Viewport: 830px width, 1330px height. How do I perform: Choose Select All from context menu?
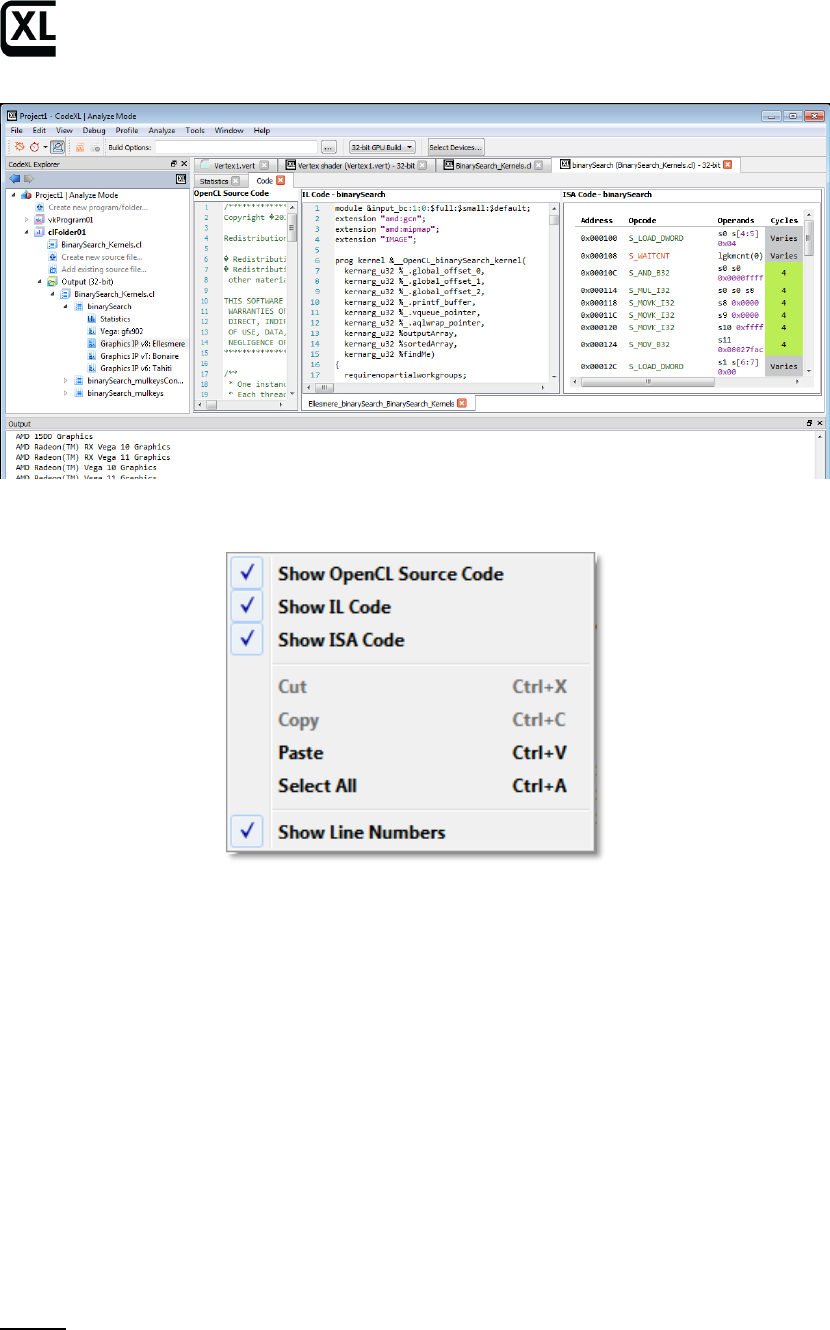coord(409,786)
